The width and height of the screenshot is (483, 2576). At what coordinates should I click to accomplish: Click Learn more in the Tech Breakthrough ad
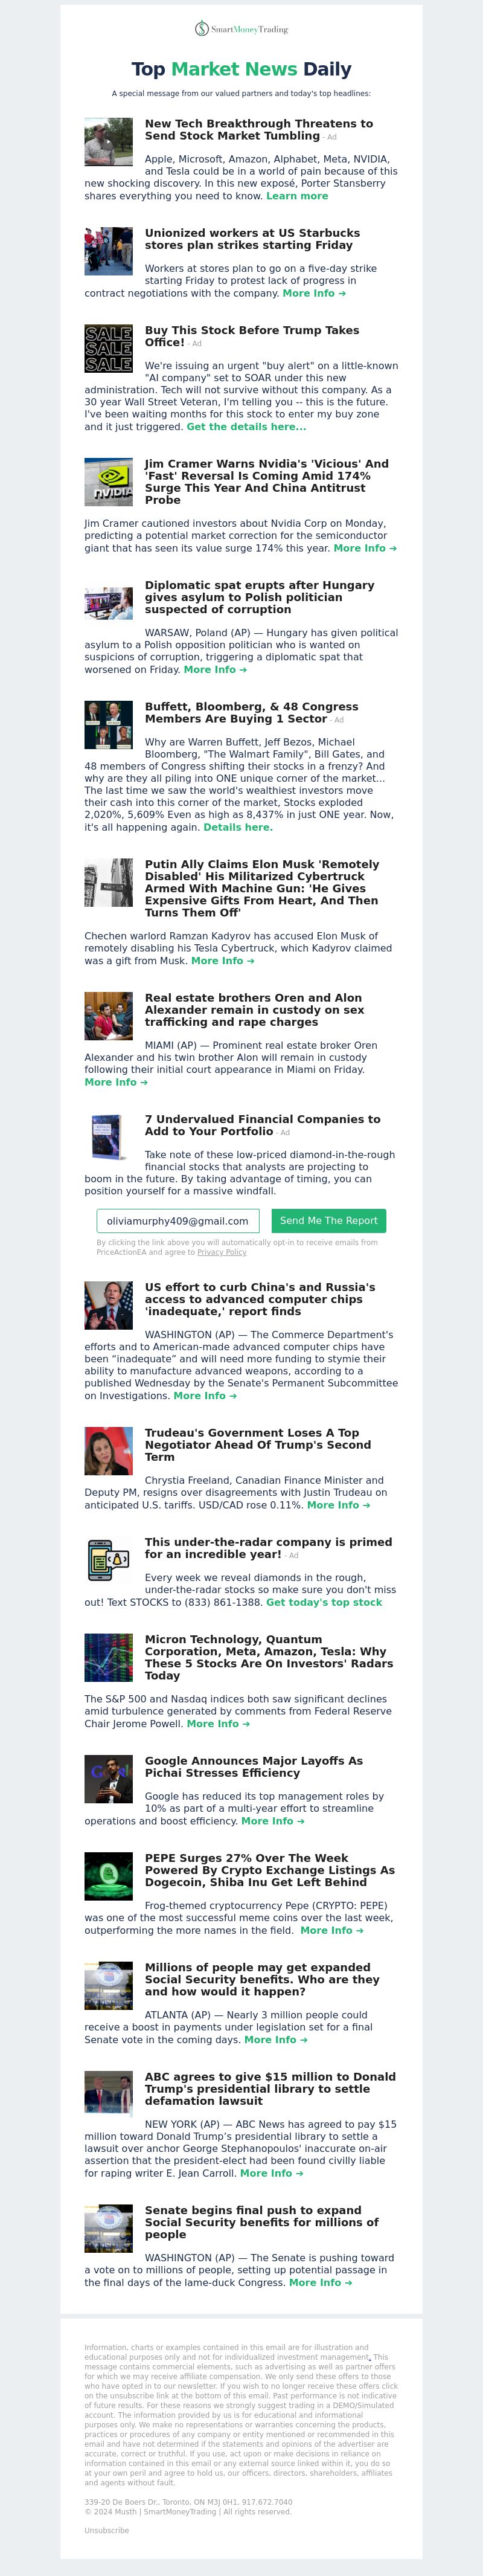coord(297,196)
